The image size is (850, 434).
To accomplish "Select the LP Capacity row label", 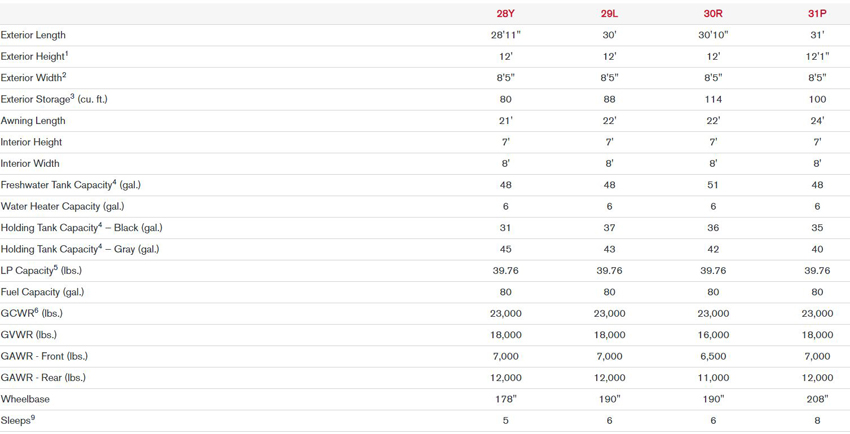I will click(41, 270).
